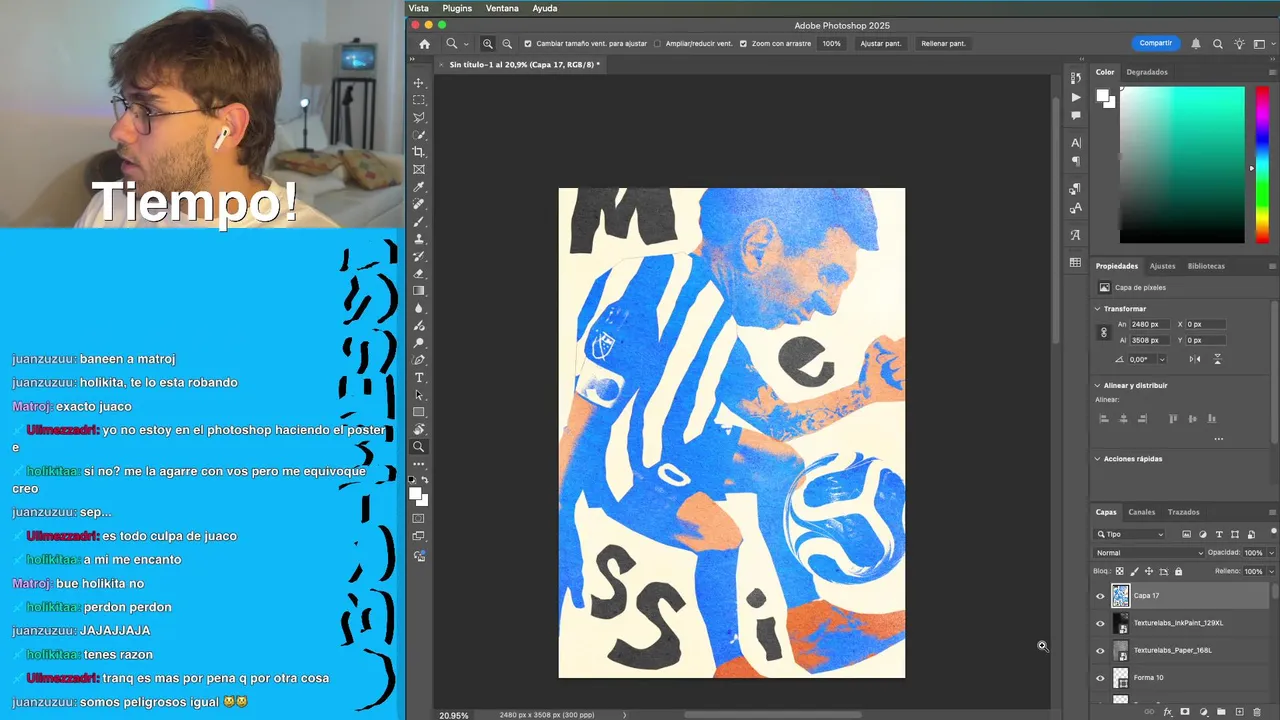Add a layer style with fx
This screenshot has width=1280, height=720.
(1167, 712)
